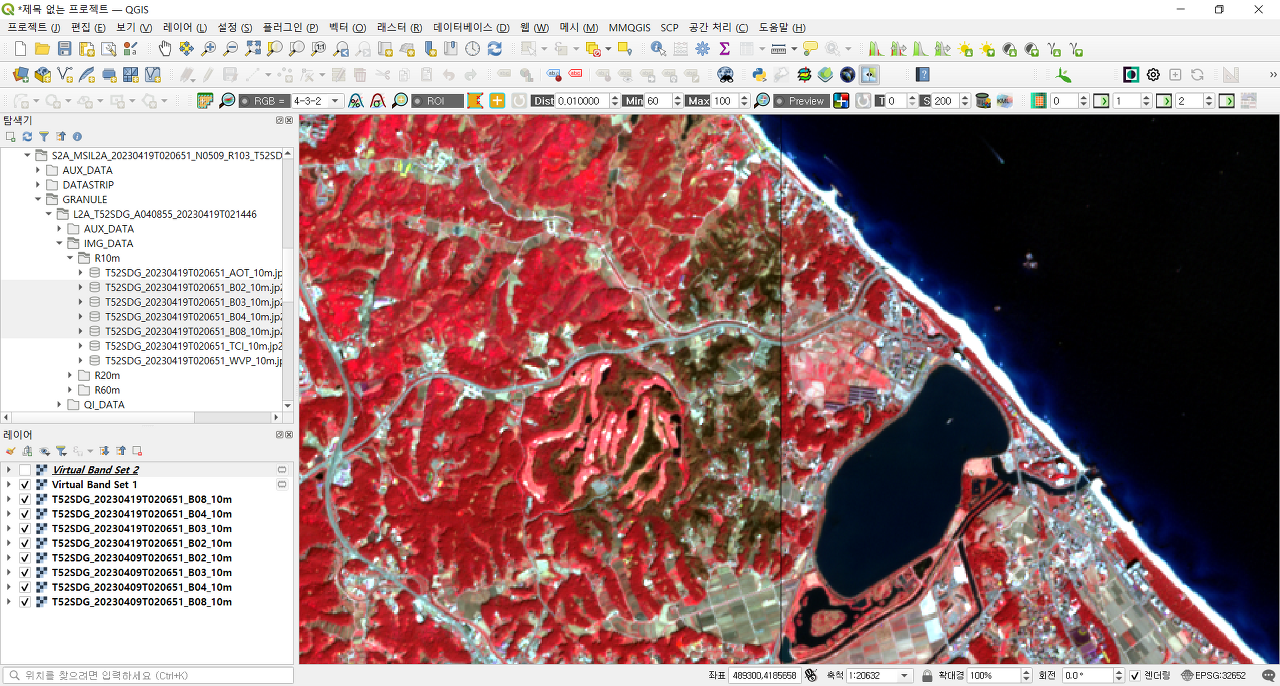Enable visibility of Virtual Band Set 2

pyautogui.click(x=25, y=470)
